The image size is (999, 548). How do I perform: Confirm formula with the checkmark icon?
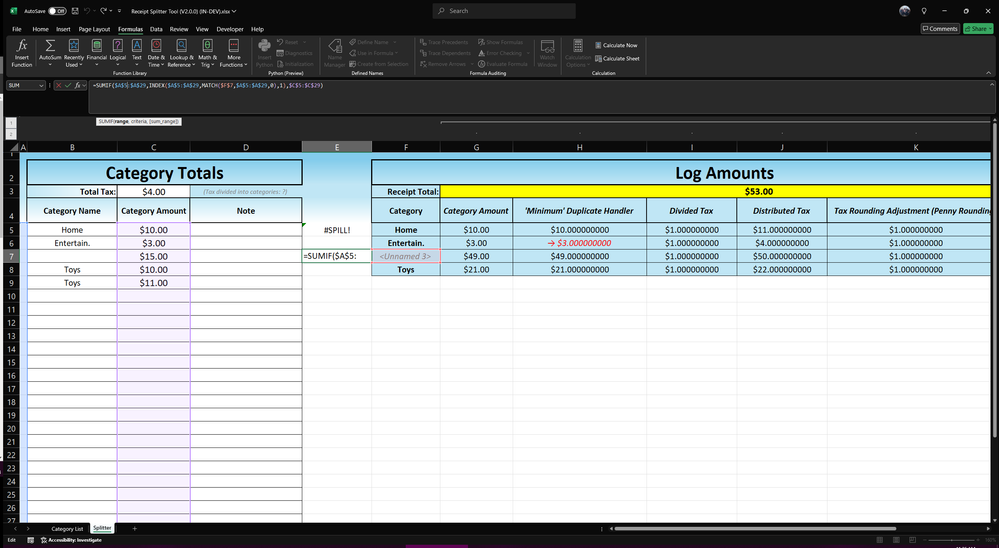(x=68, y=85)
